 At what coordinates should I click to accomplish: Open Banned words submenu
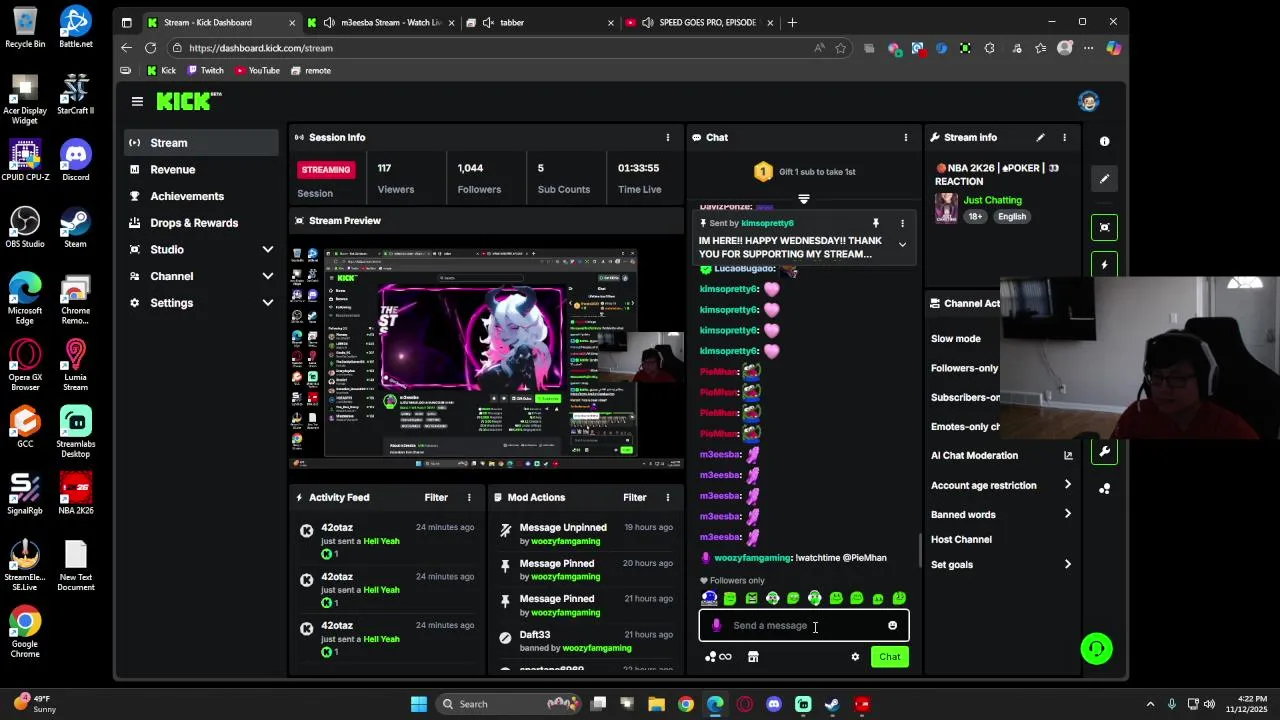tap(1001, 515)
